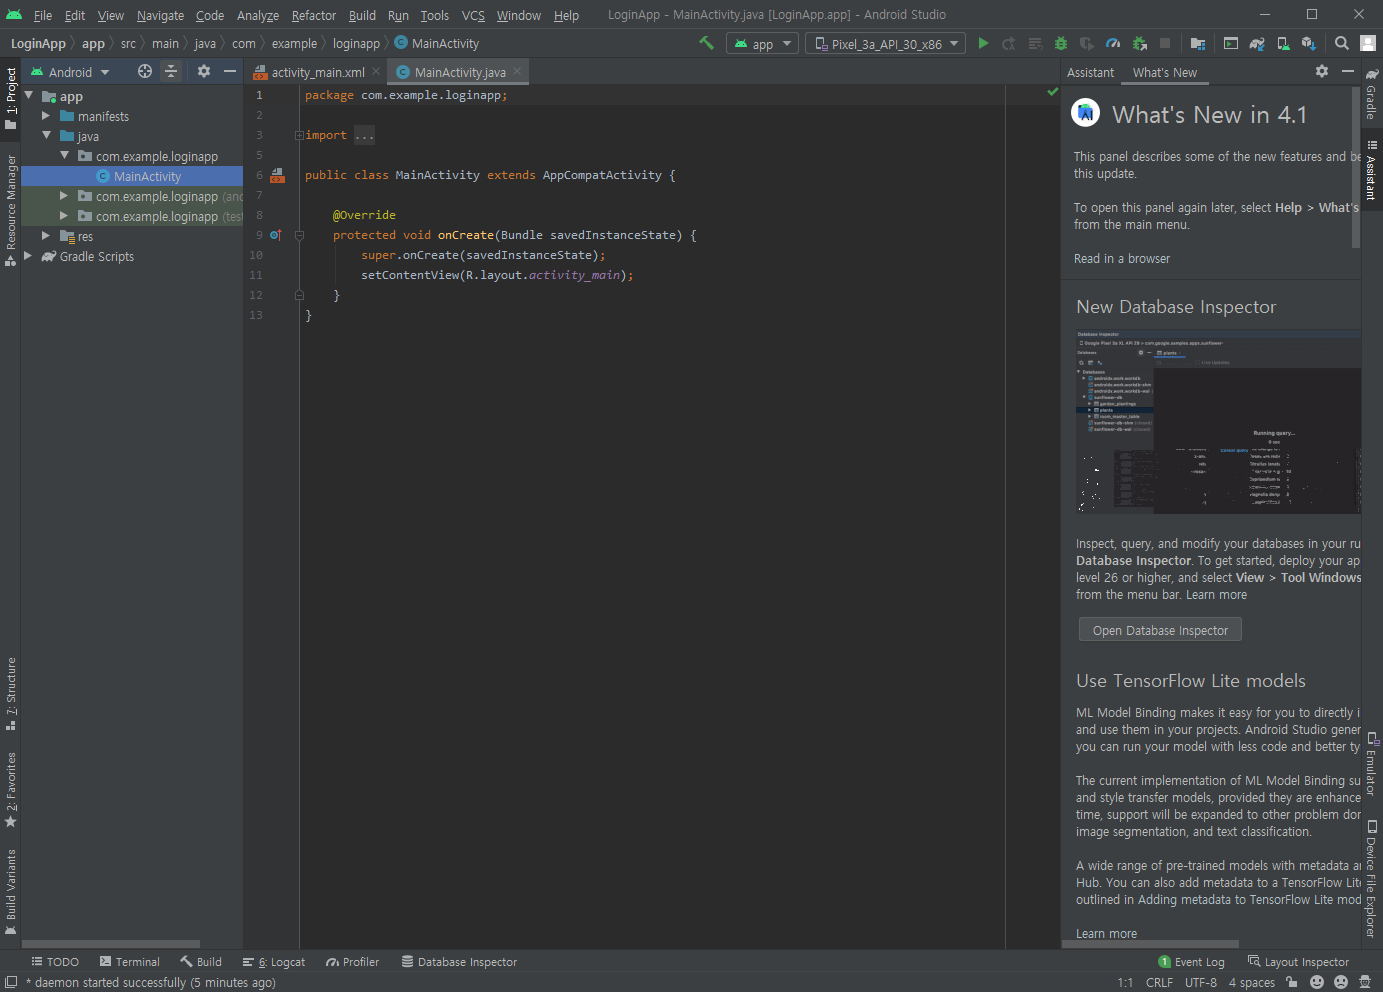Screen dimensions: 1383x992
Task: Click the Open Database Inspector button
Action: pyautogui.click(x=1160, y=630)
